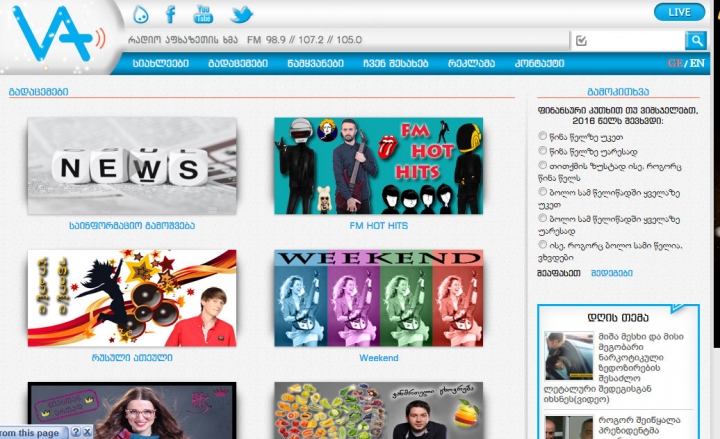Select the first poll radio option

(543, 135)
